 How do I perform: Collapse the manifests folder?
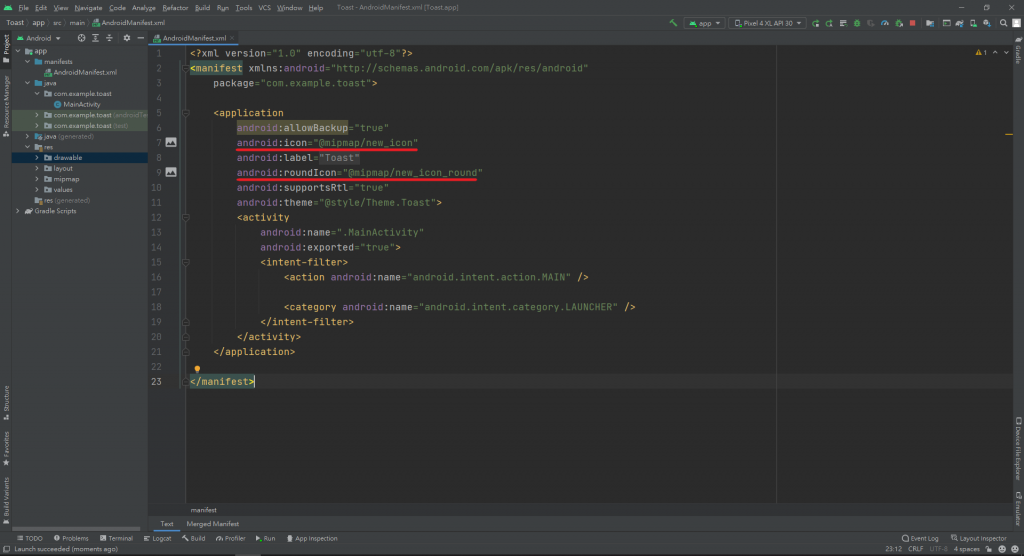[x=27, y=61]
